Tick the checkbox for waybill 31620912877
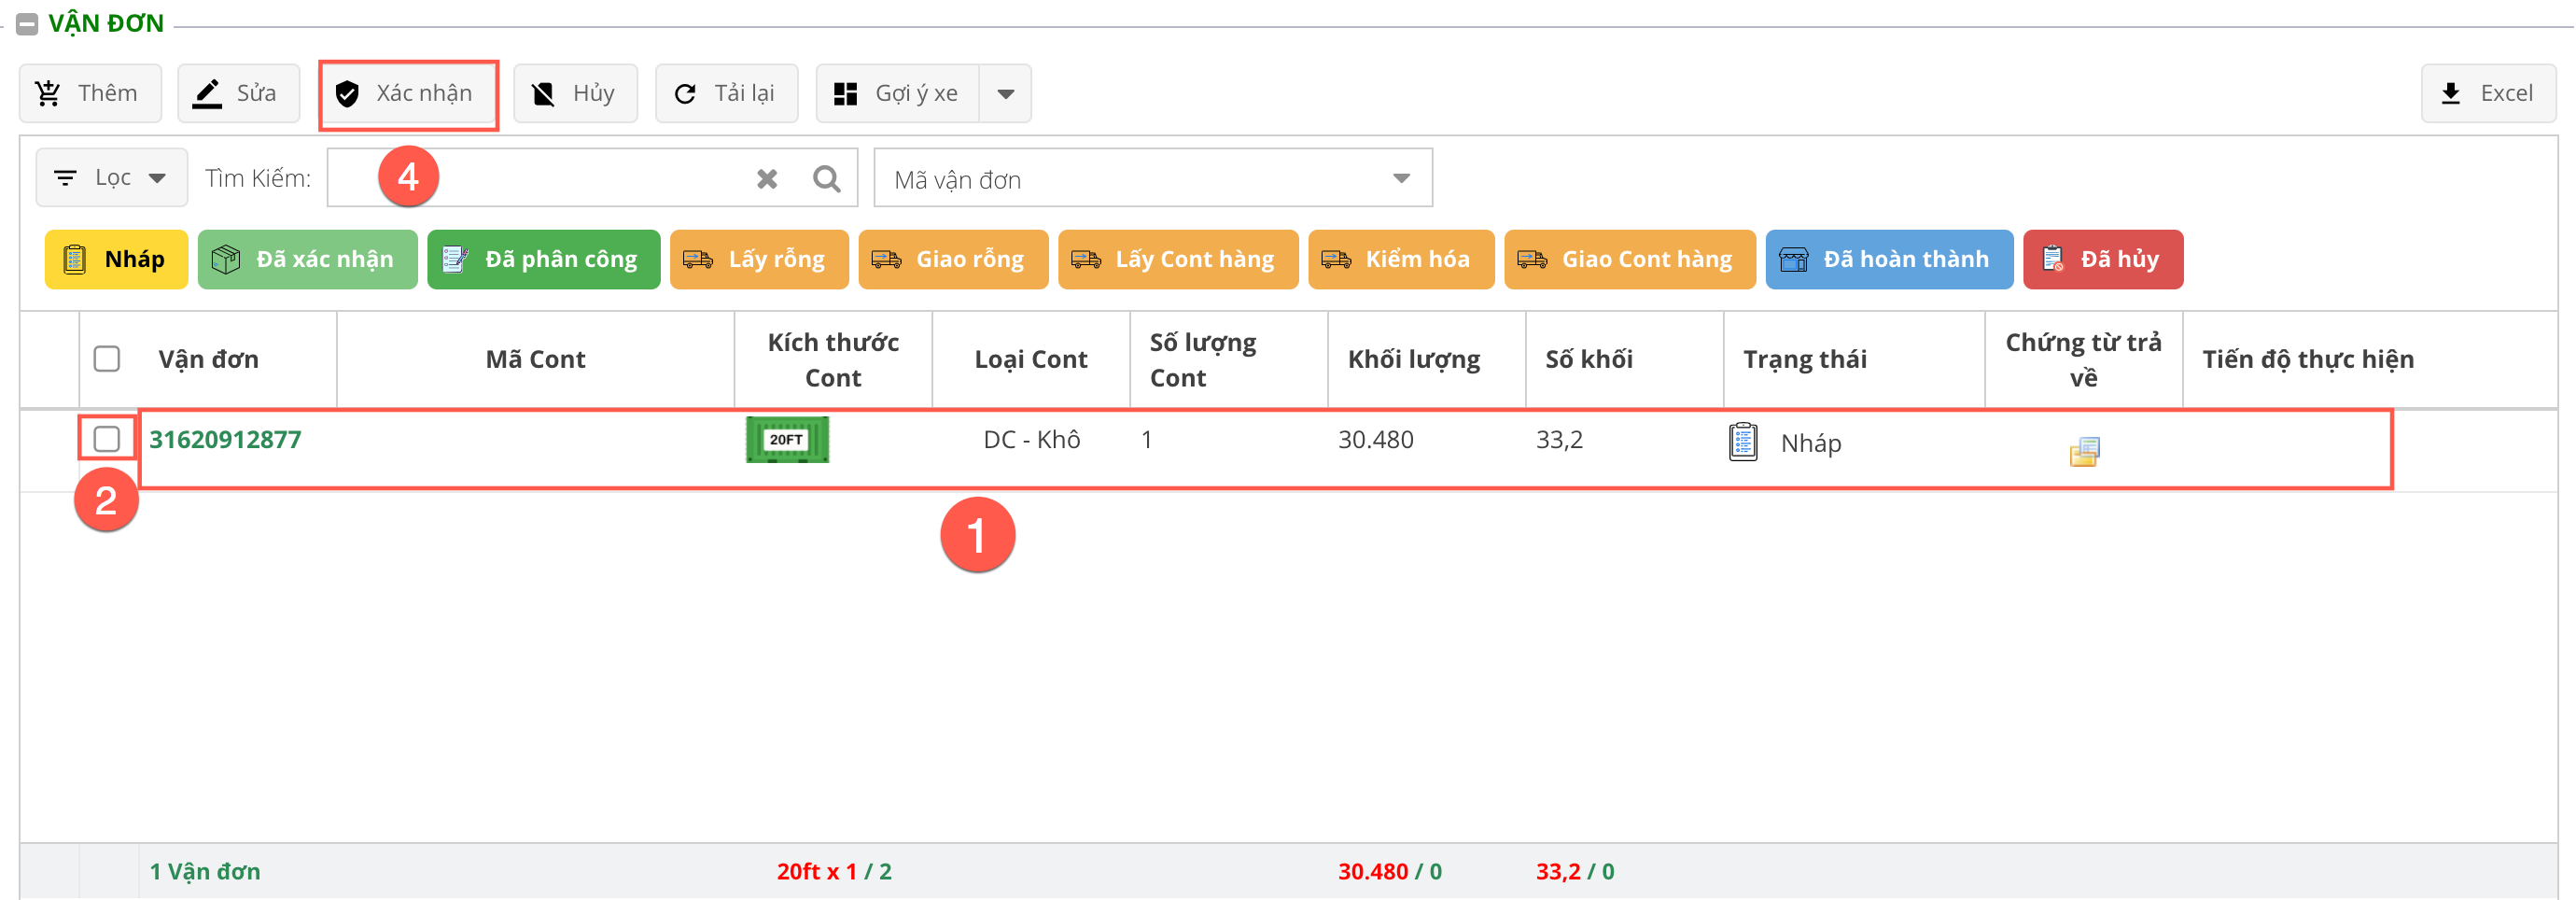2576x900 pixels. 107,439
